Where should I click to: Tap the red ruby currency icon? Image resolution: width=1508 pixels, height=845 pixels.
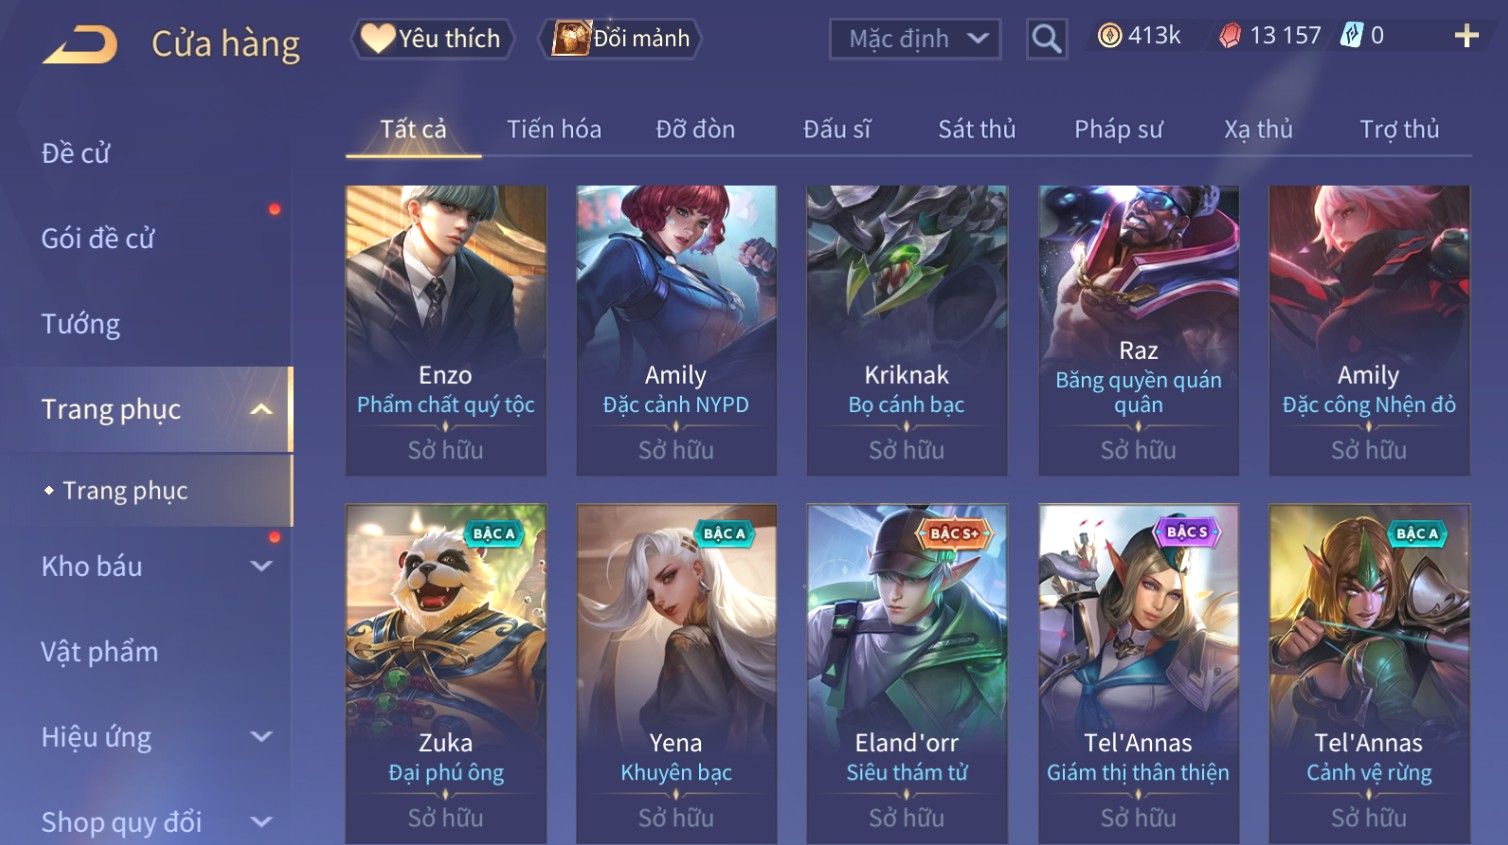point(1230,36)
